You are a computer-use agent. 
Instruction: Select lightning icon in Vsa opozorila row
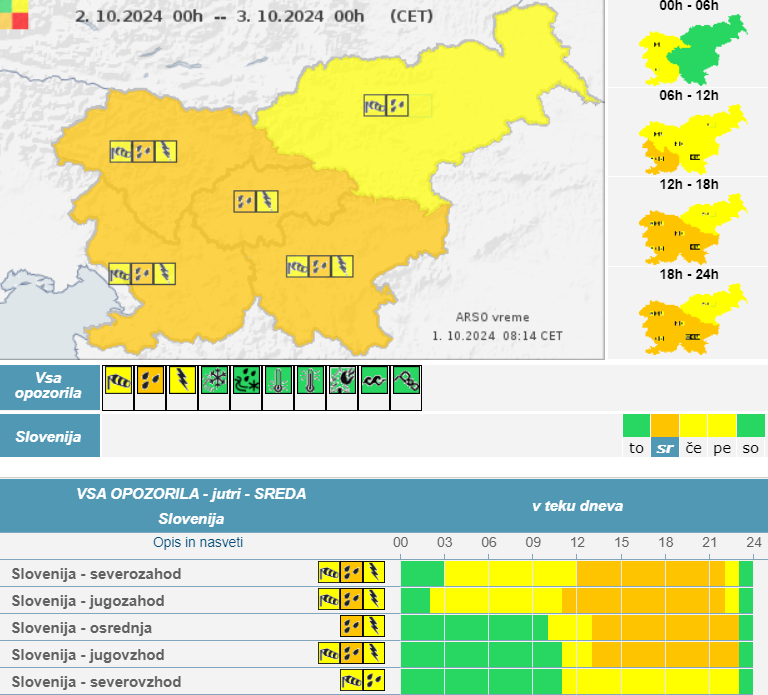[183, 381]
